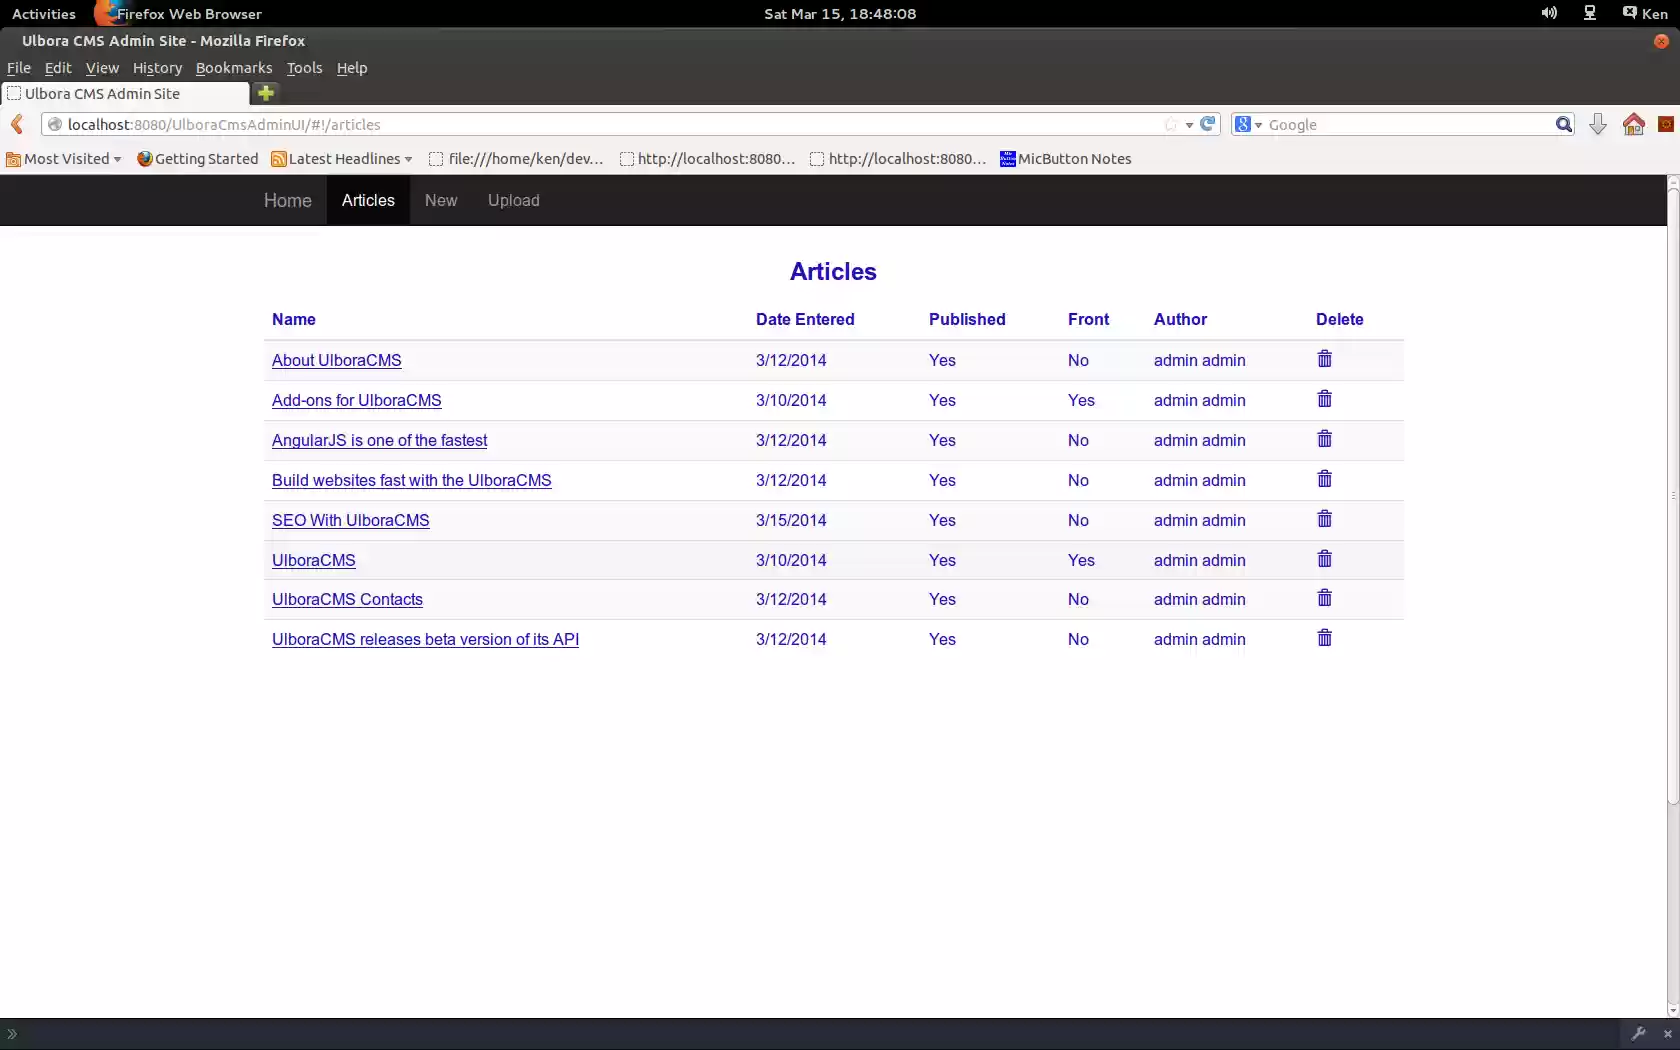
Task: Click inside the address bar
Action: coord(600,124)
